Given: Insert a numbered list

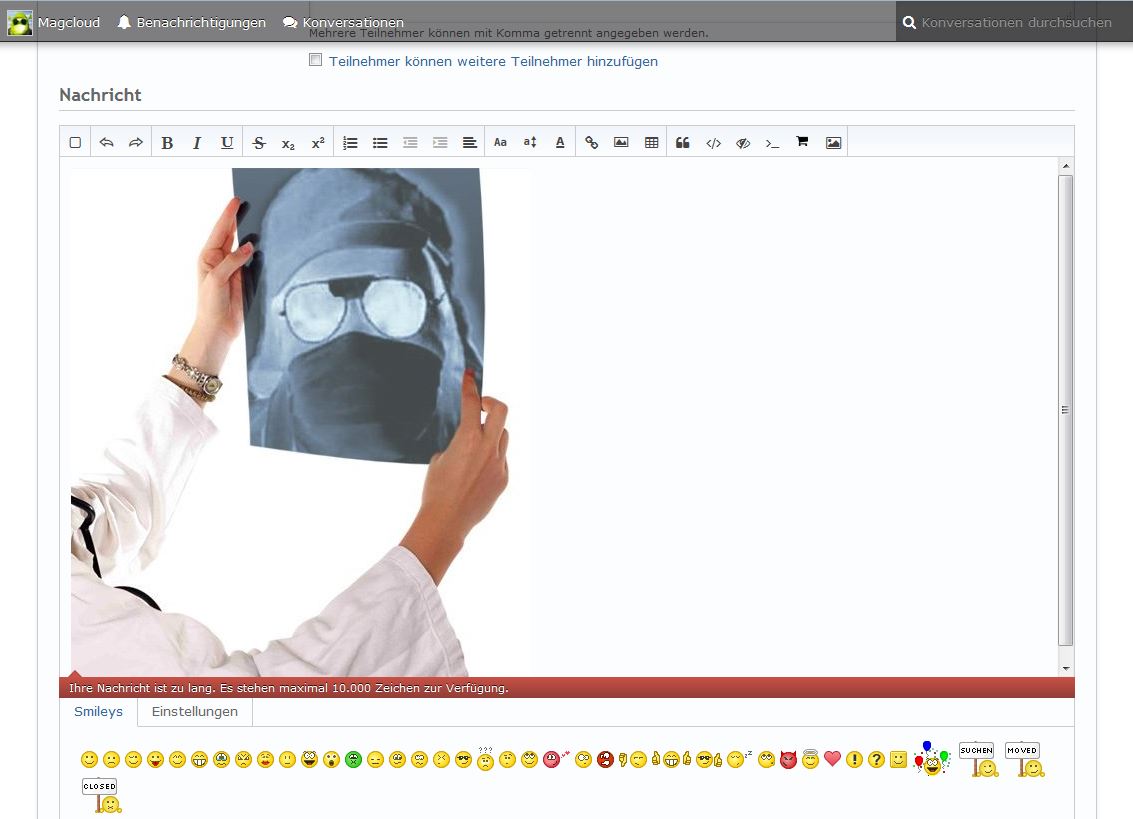Looking at the screenshot, I should 350,142.
